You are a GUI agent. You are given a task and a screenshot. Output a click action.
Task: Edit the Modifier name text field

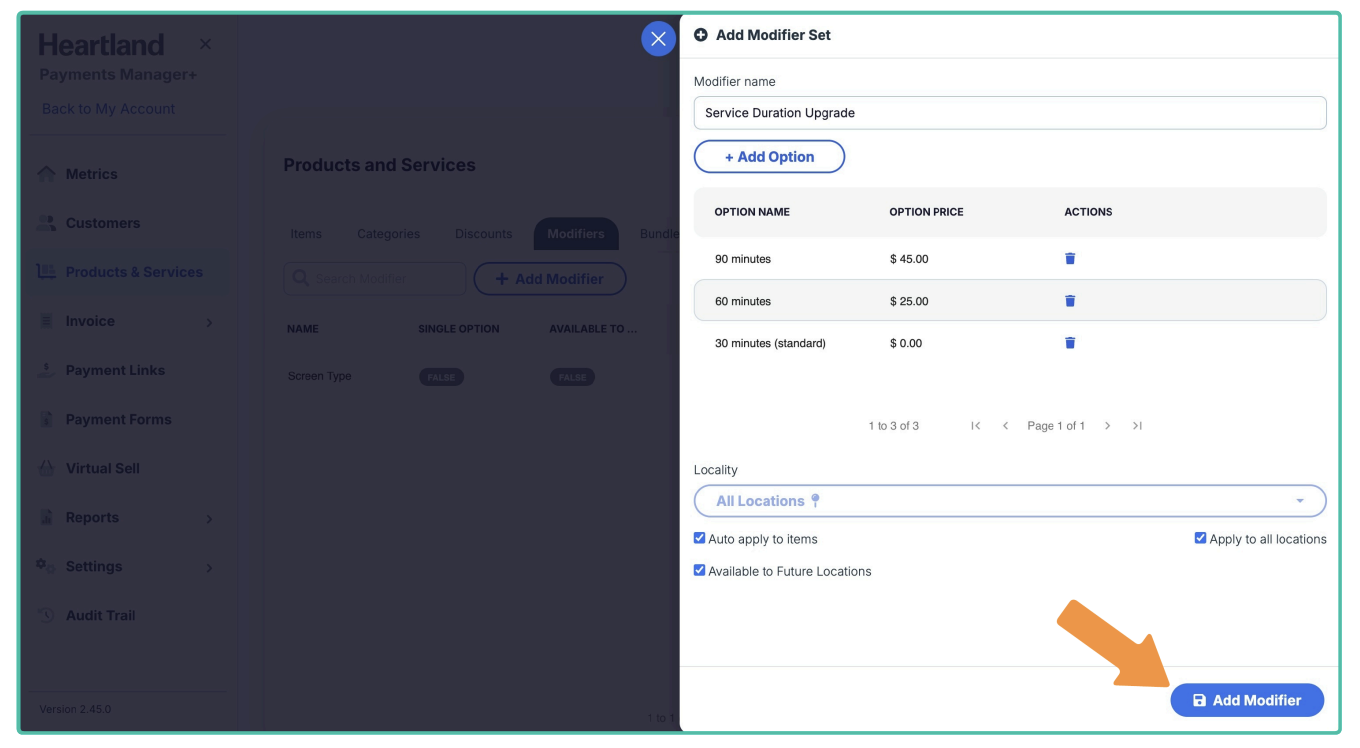[x=1010, y=113]
